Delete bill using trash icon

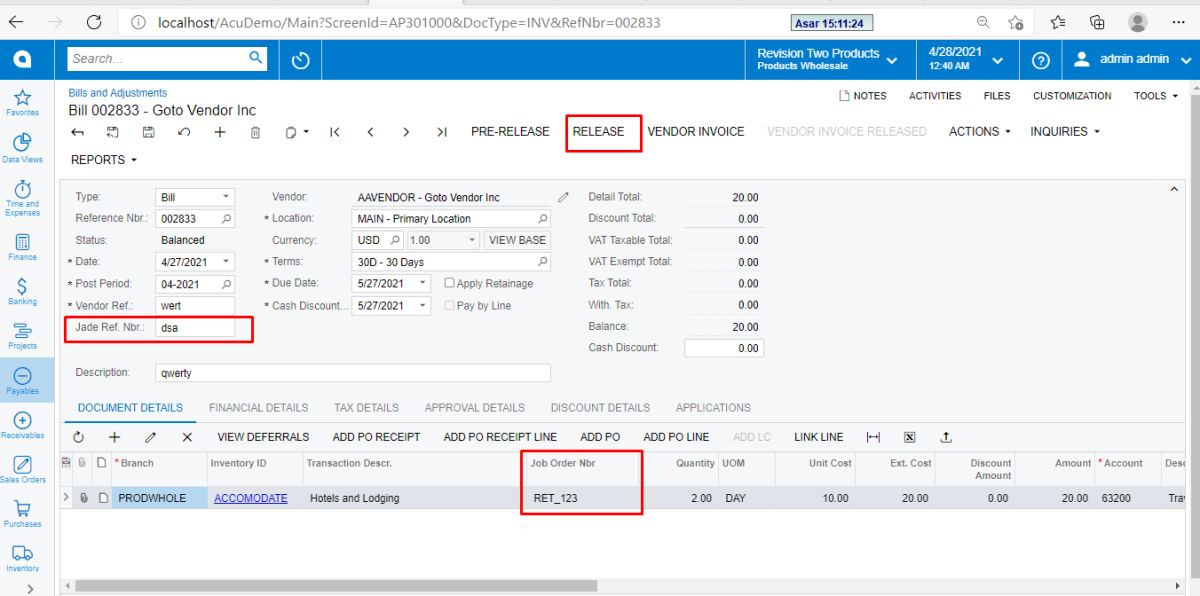[255, 131]
